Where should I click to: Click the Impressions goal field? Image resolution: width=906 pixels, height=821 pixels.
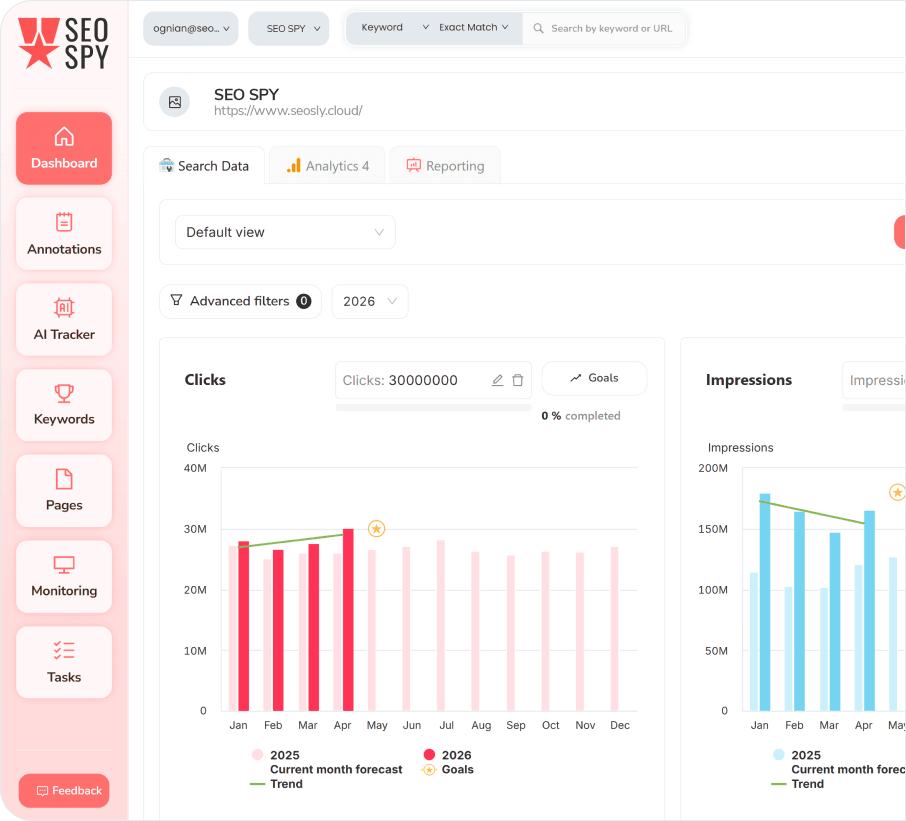pyautogui.click(x=874, y=380)
